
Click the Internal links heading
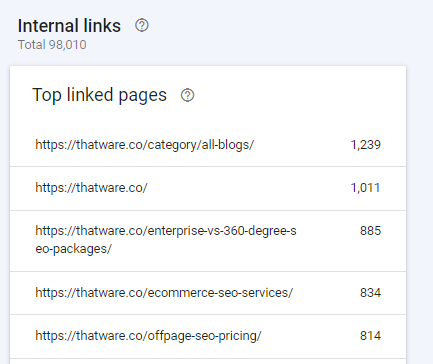[x=69, y=26]
